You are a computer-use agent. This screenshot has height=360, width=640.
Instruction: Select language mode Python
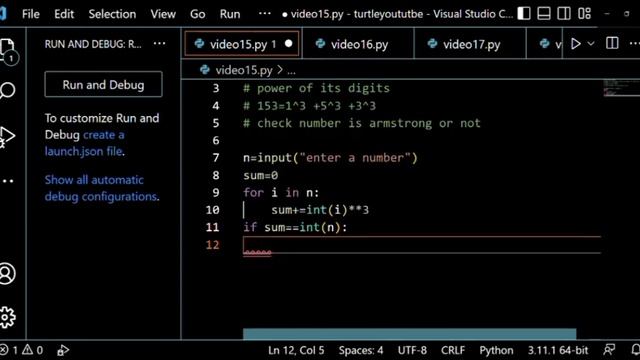[x=496, y=350]
